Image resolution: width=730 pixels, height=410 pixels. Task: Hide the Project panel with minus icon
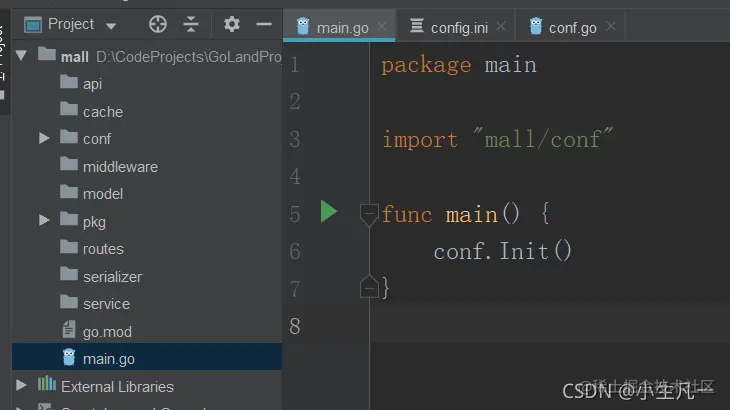click(x=264, y=24)
